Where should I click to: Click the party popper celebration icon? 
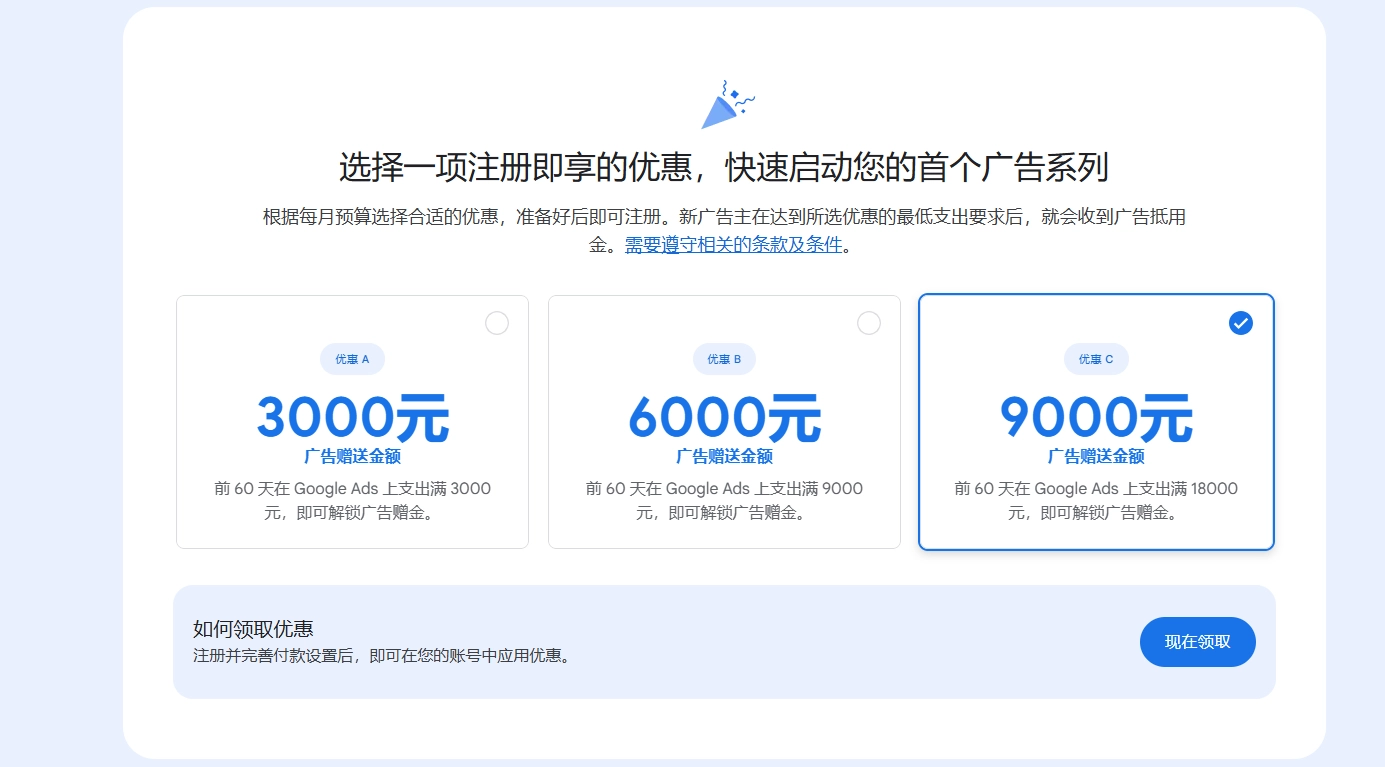[x=727, y=105]
